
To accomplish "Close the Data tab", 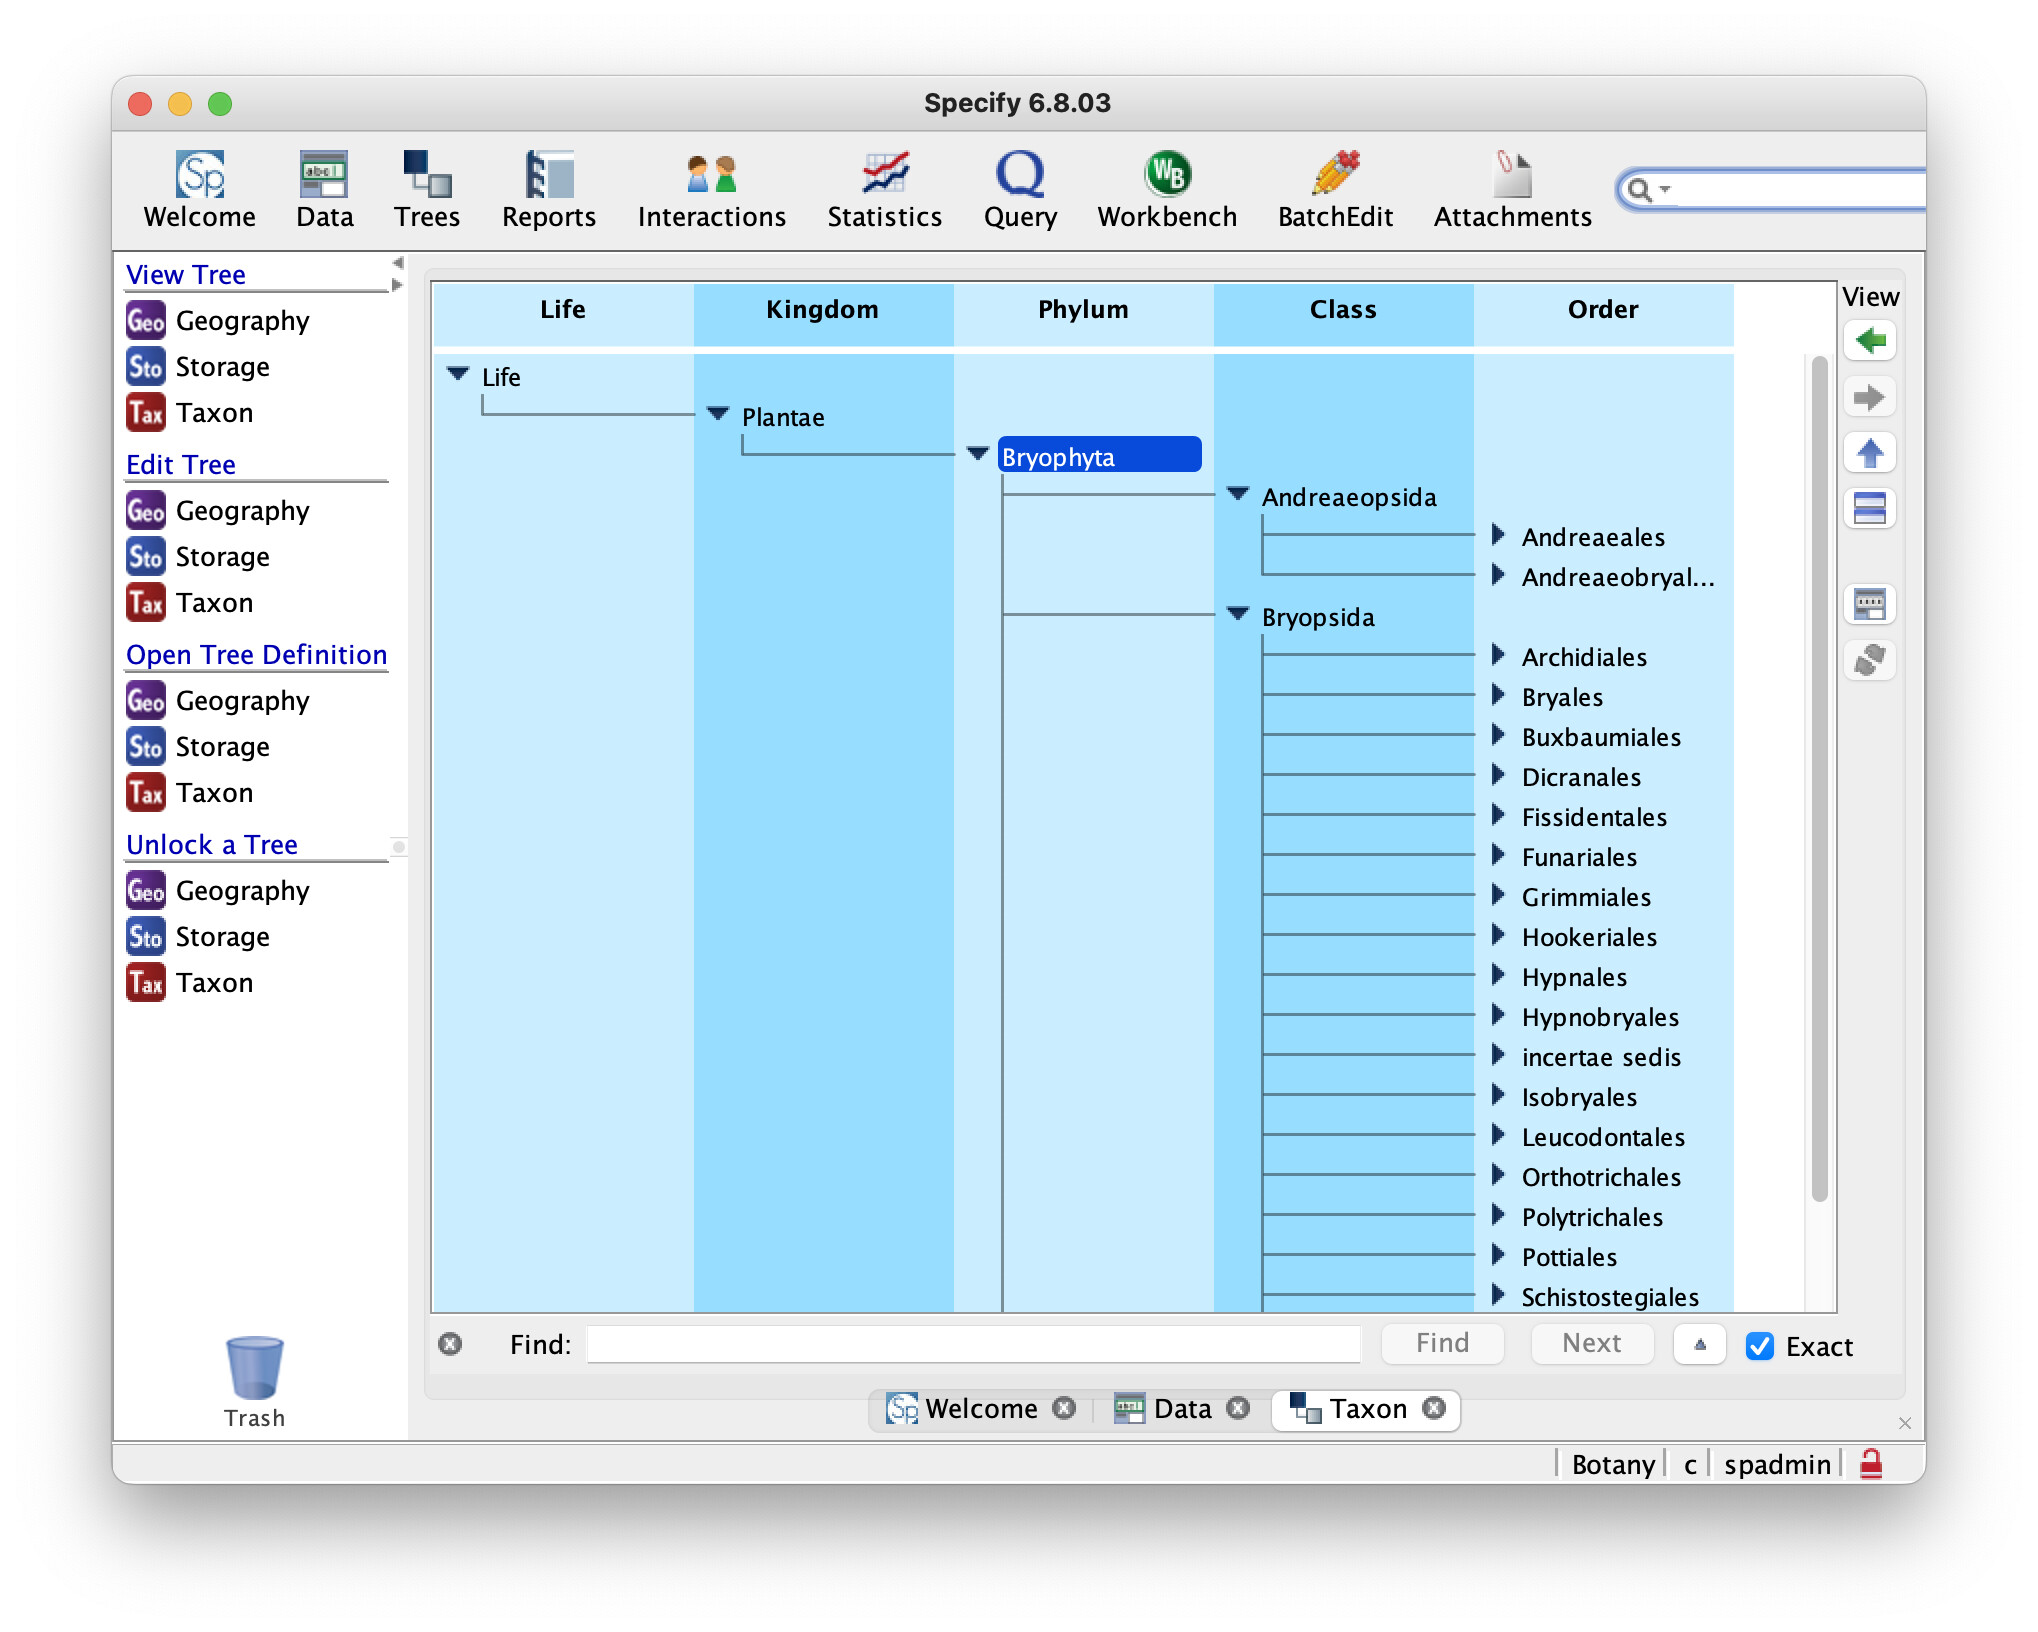I will pos(1238,1408).
